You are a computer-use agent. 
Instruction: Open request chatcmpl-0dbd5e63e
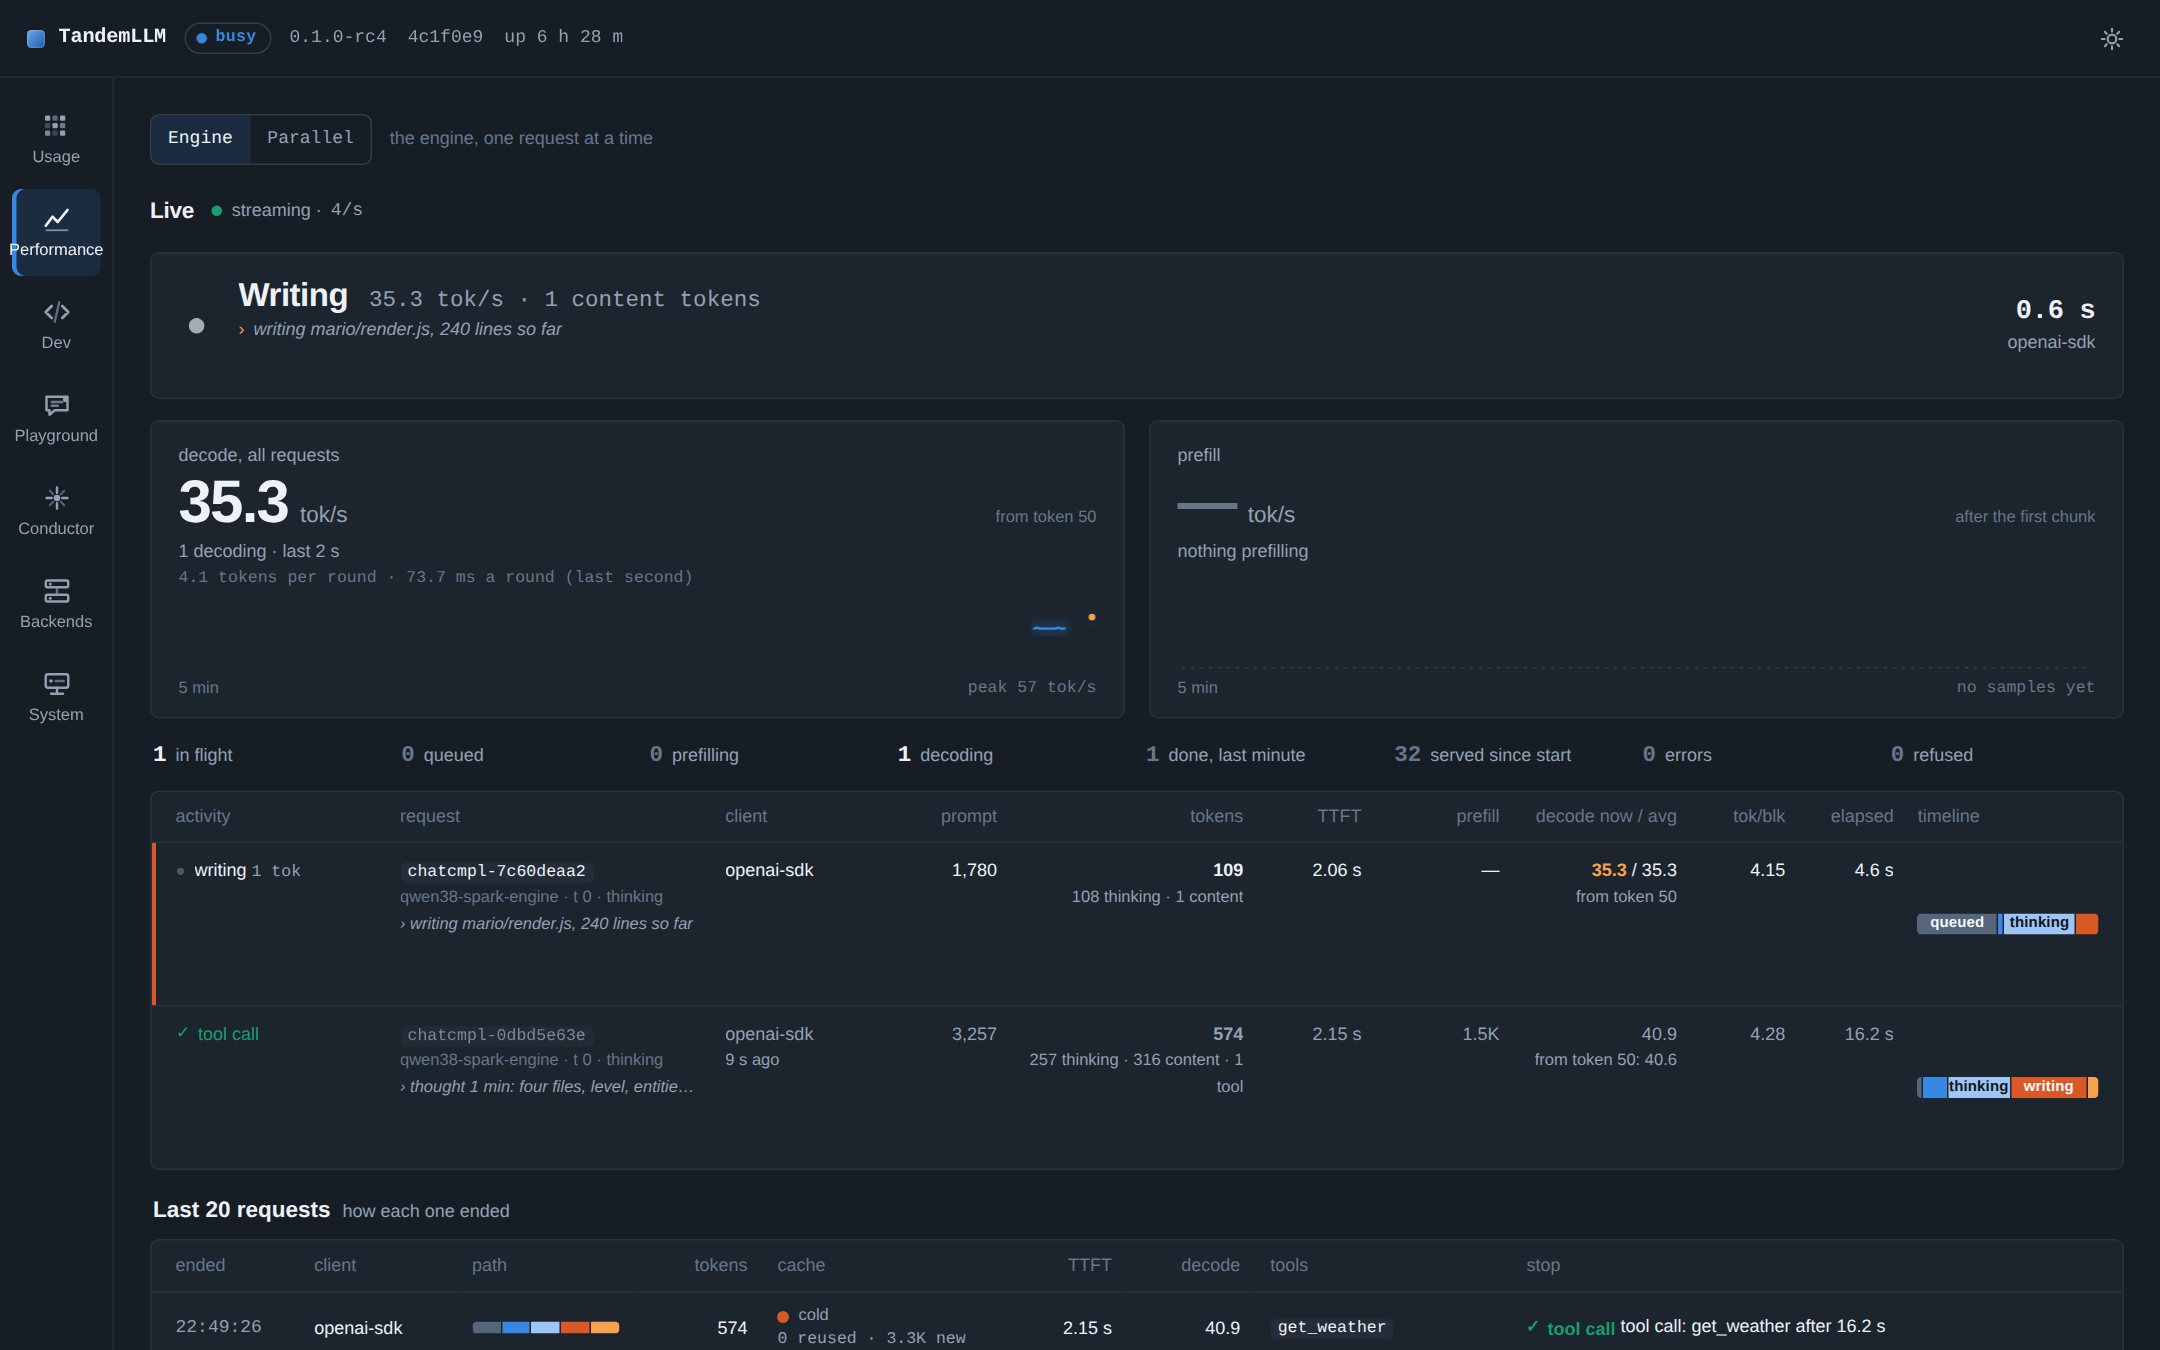coord(496,1035)
